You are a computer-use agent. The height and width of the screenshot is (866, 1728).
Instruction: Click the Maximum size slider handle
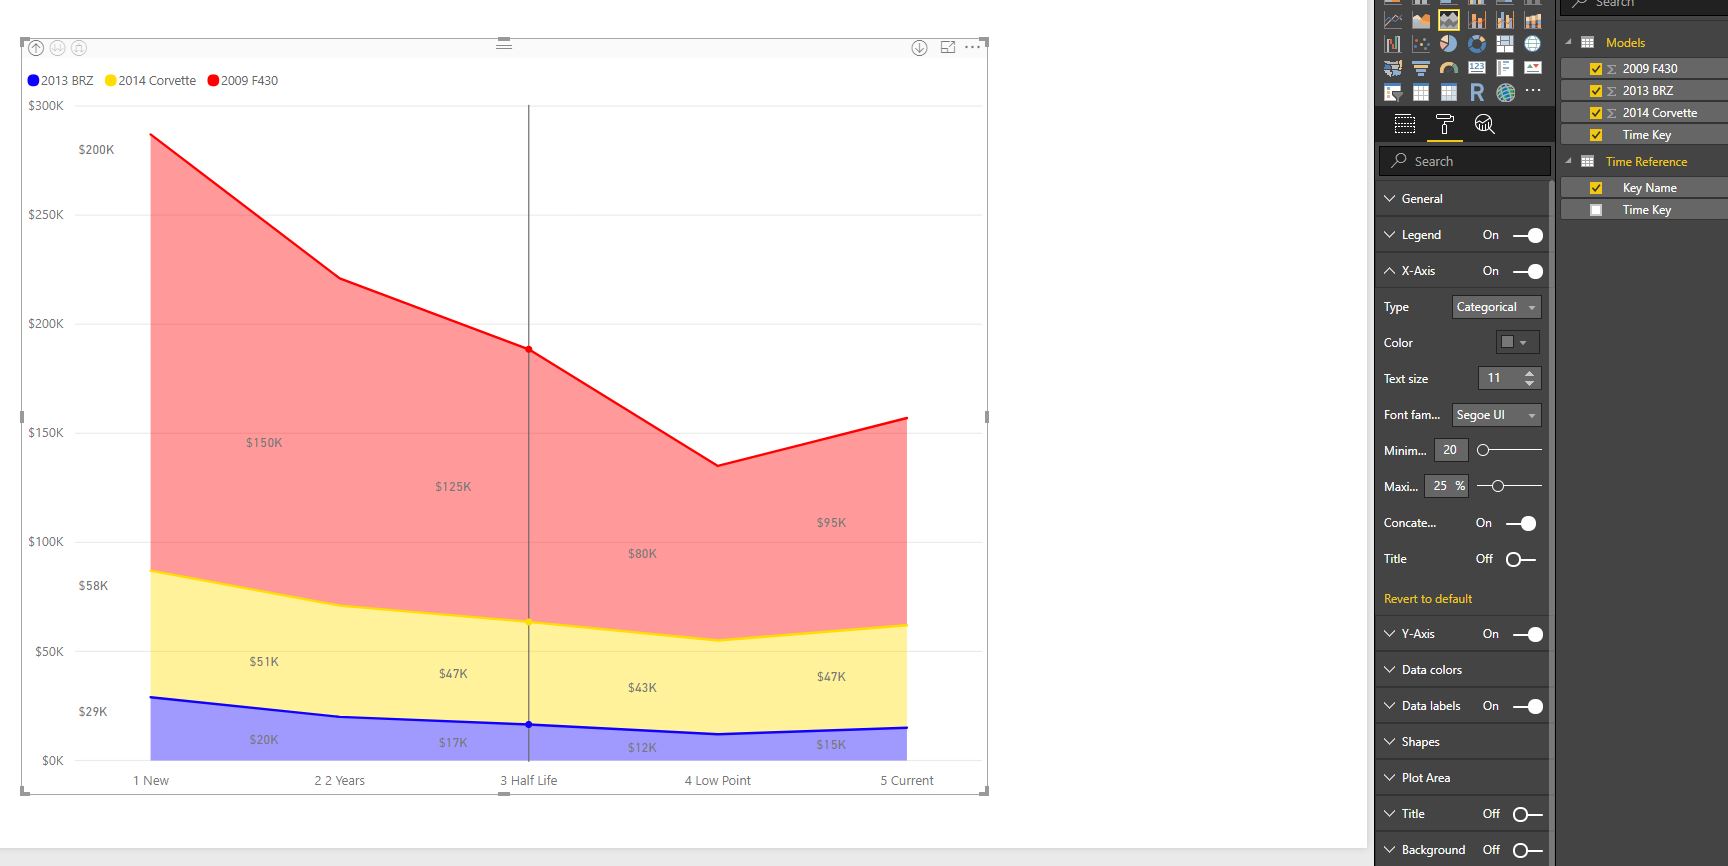click(1497, 486)
